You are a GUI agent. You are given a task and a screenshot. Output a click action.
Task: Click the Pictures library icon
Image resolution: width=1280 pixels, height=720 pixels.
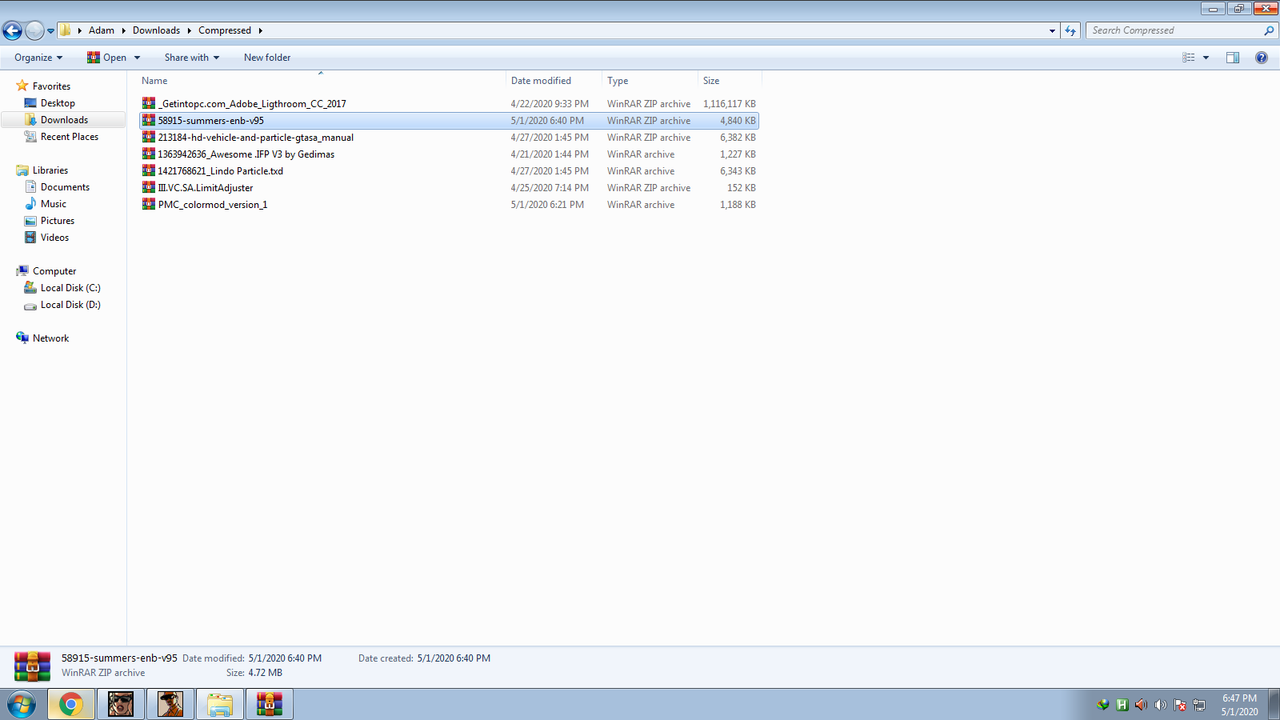[x=30, y=221]
